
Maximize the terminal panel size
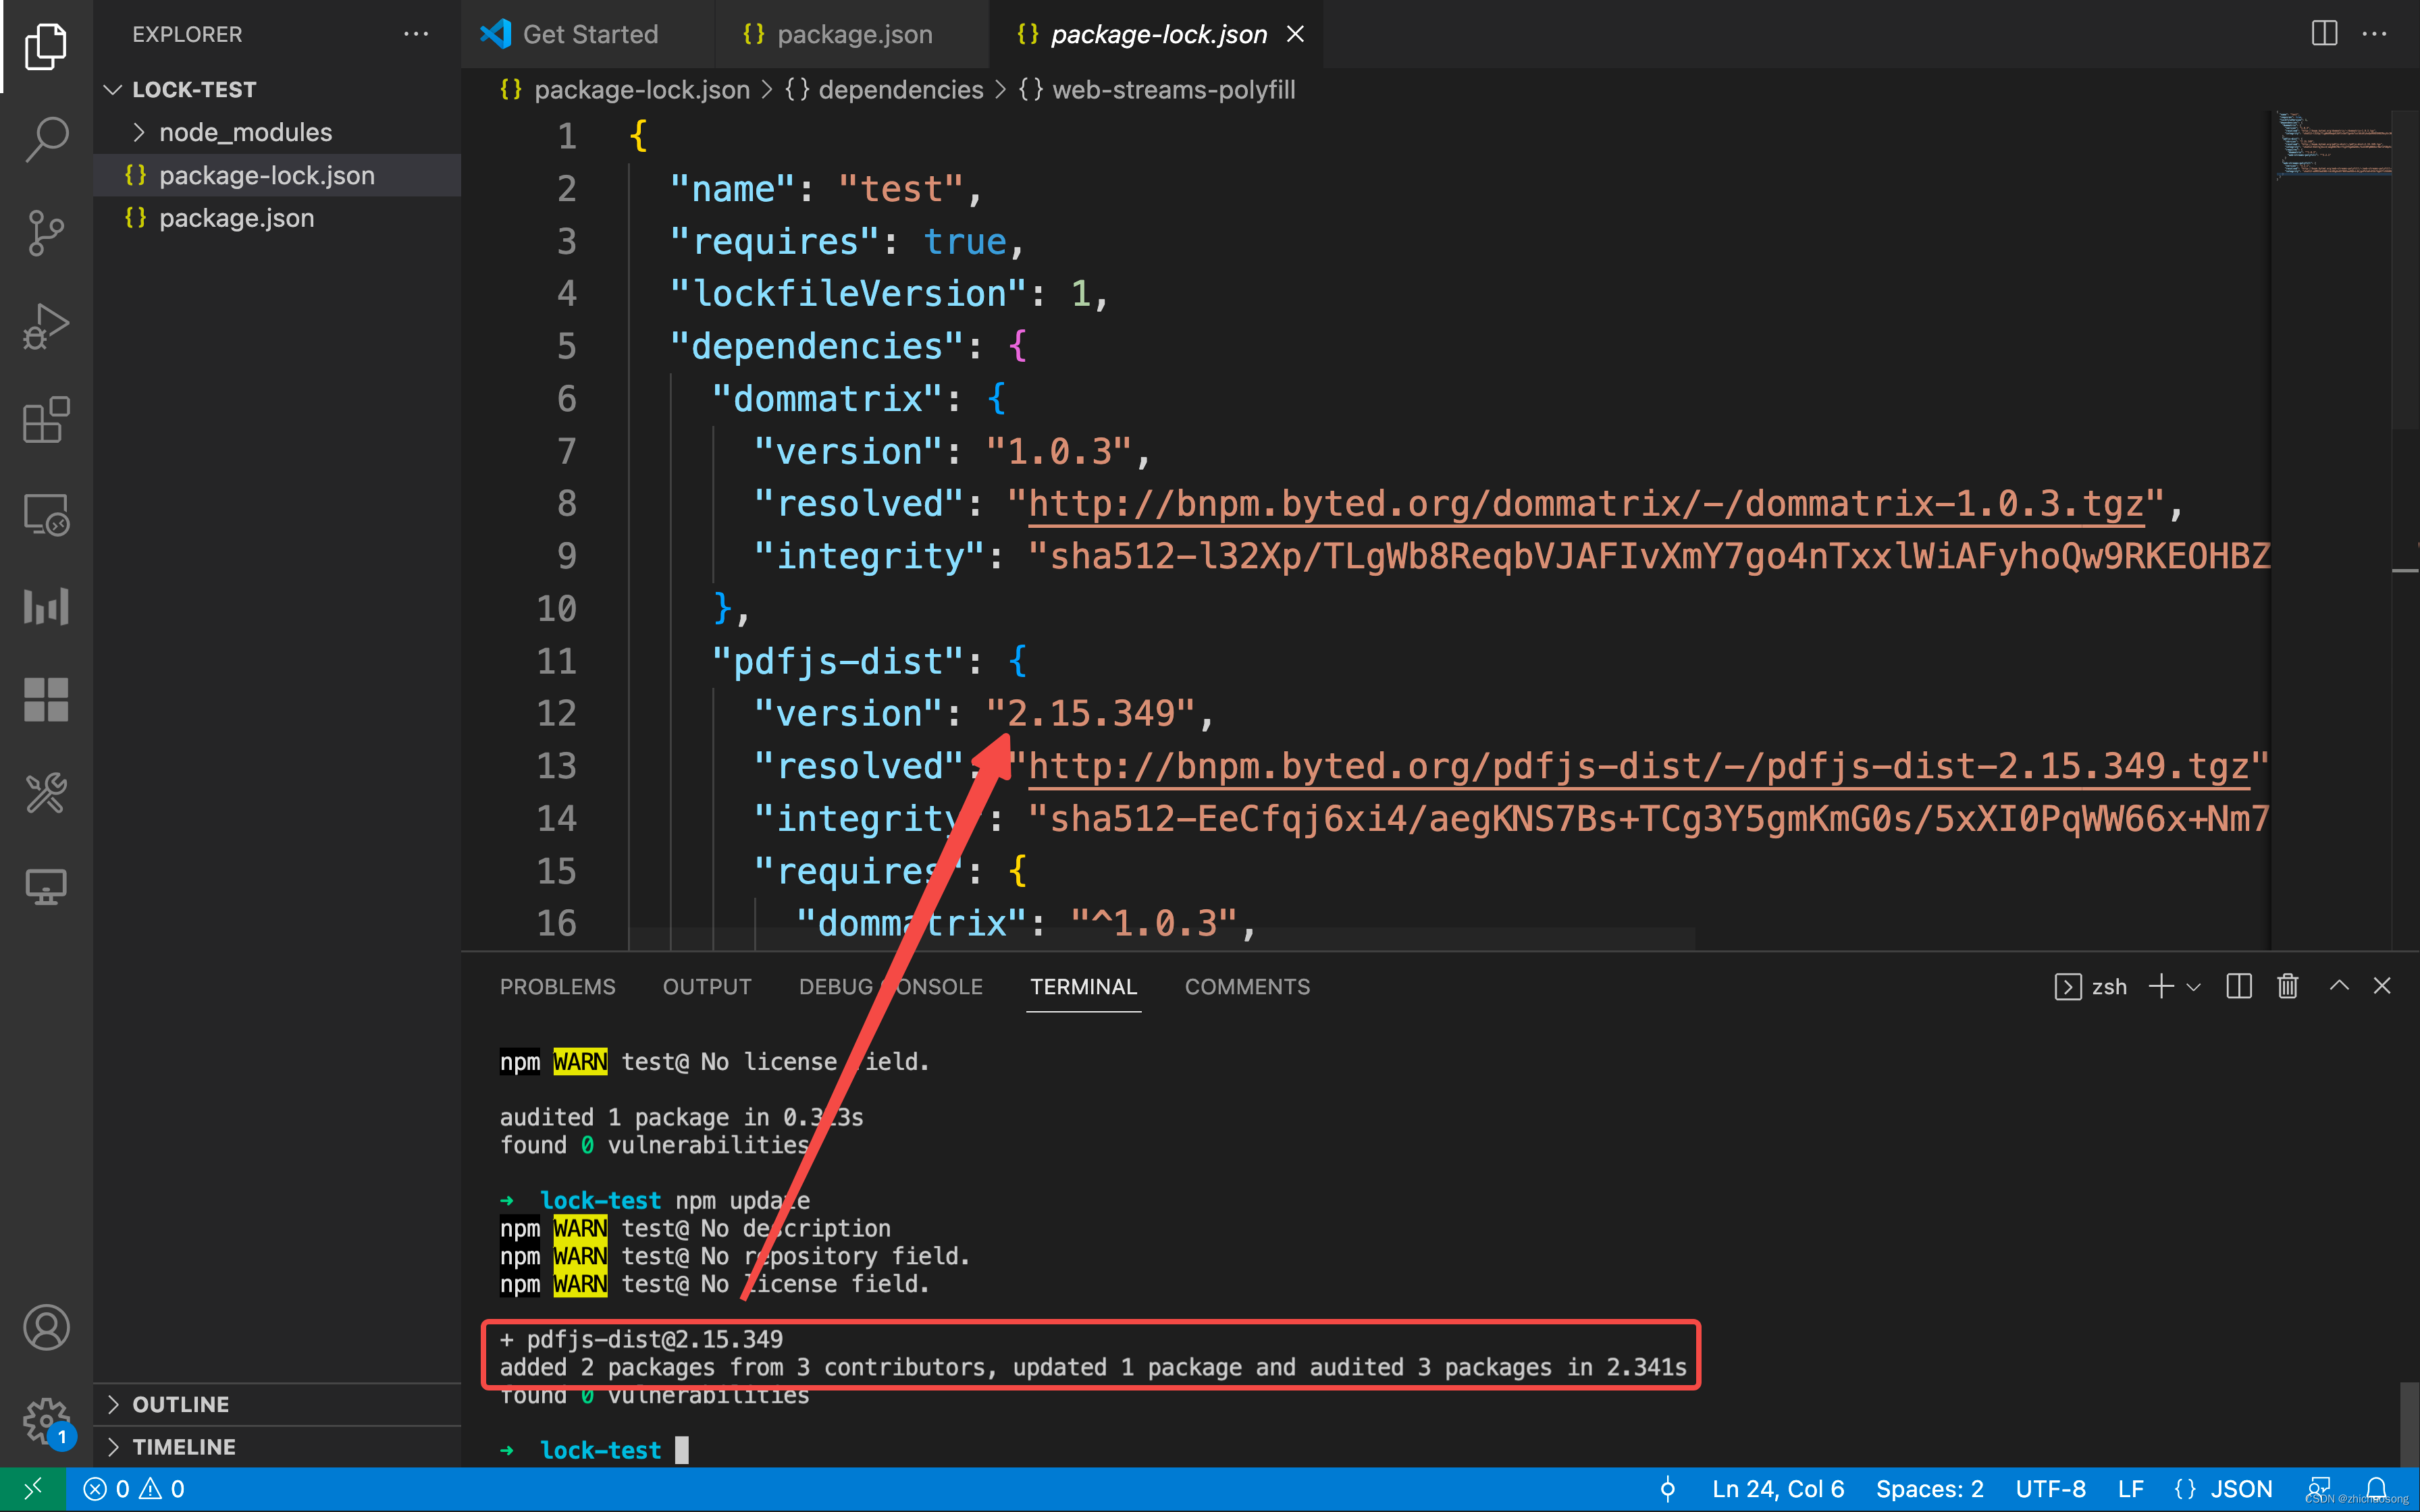(x=2338, y=986)
